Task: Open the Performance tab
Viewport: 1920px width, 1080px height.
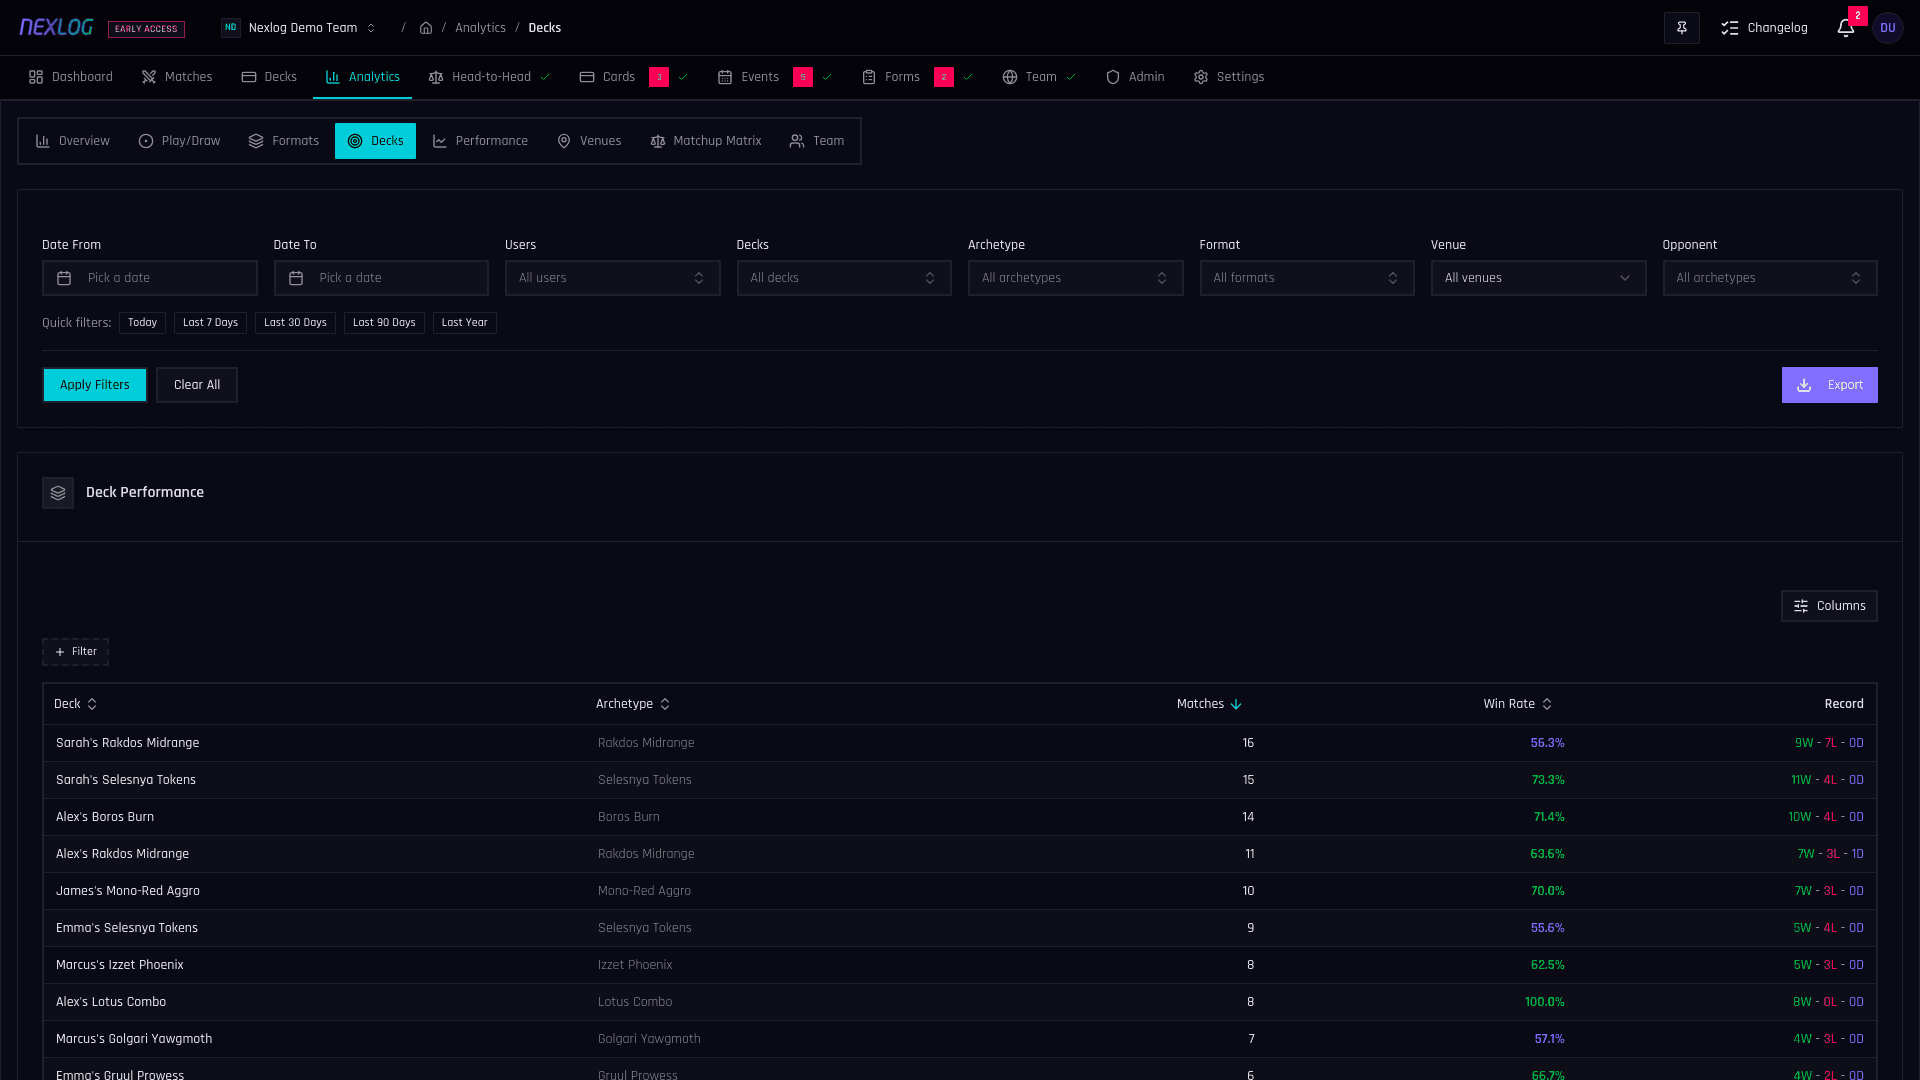Action: pyautogui.click(x=480, y=141)
